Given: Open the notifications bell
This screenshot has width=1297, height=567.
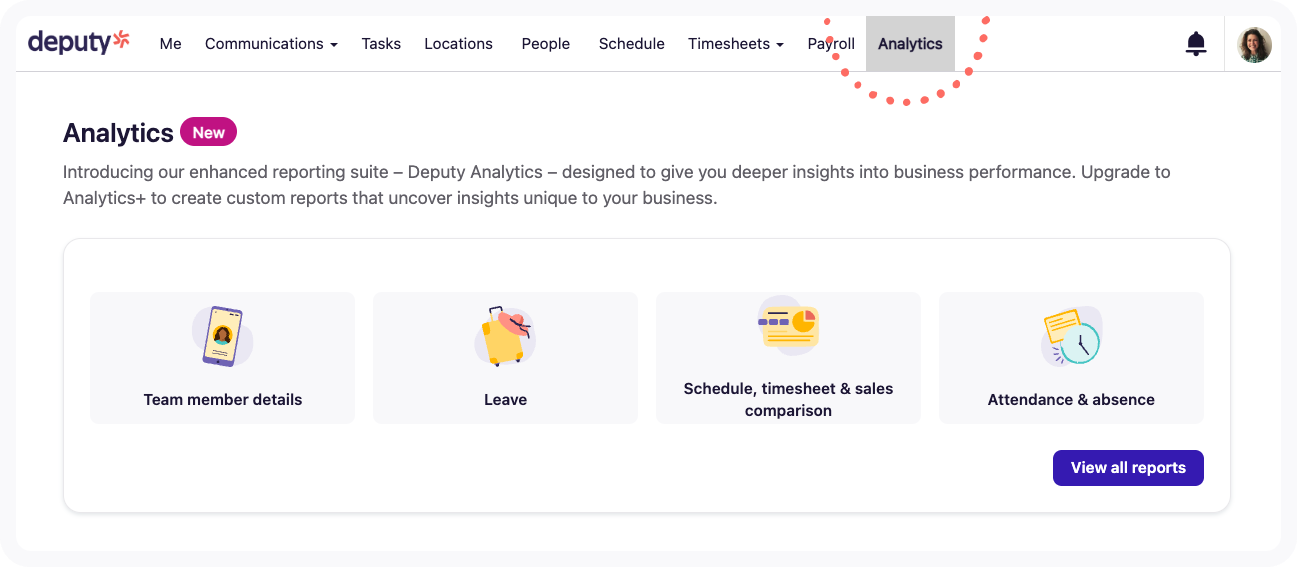Looking at the screenshot, I should [x=1195, y=44].
